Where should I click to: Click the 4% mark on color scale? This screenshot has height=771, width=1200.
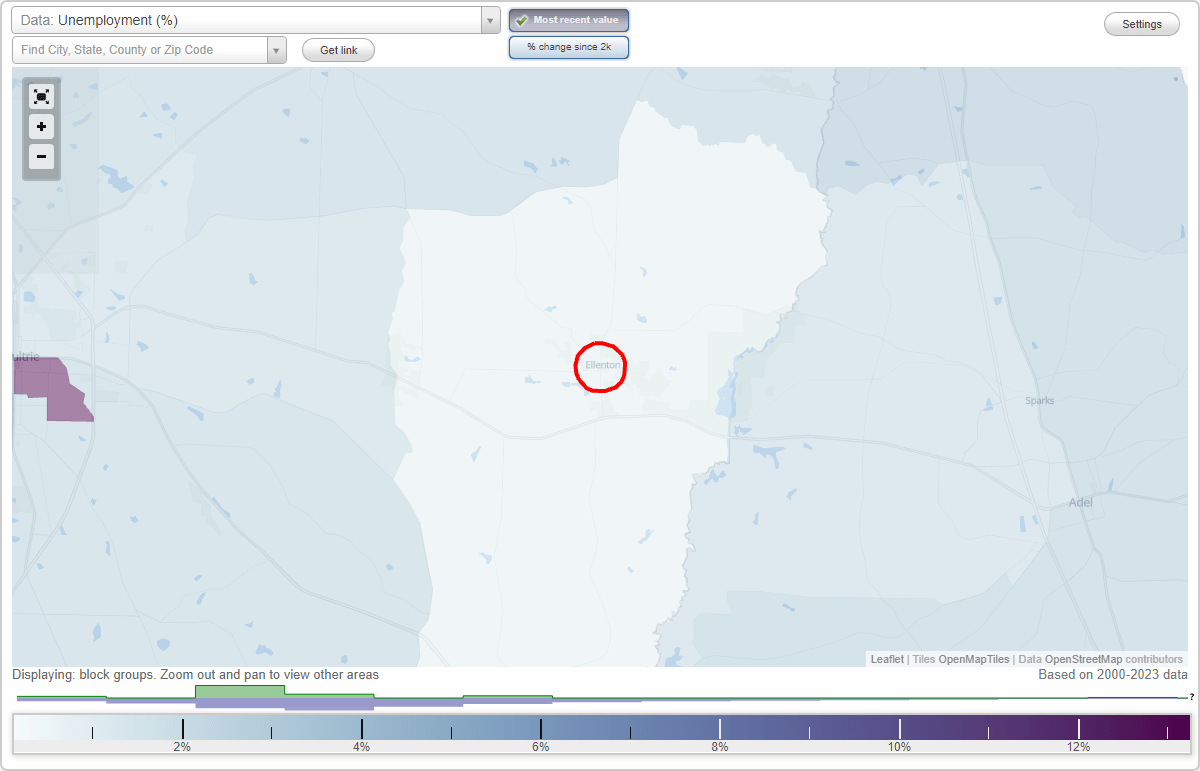tap(361, 746)
